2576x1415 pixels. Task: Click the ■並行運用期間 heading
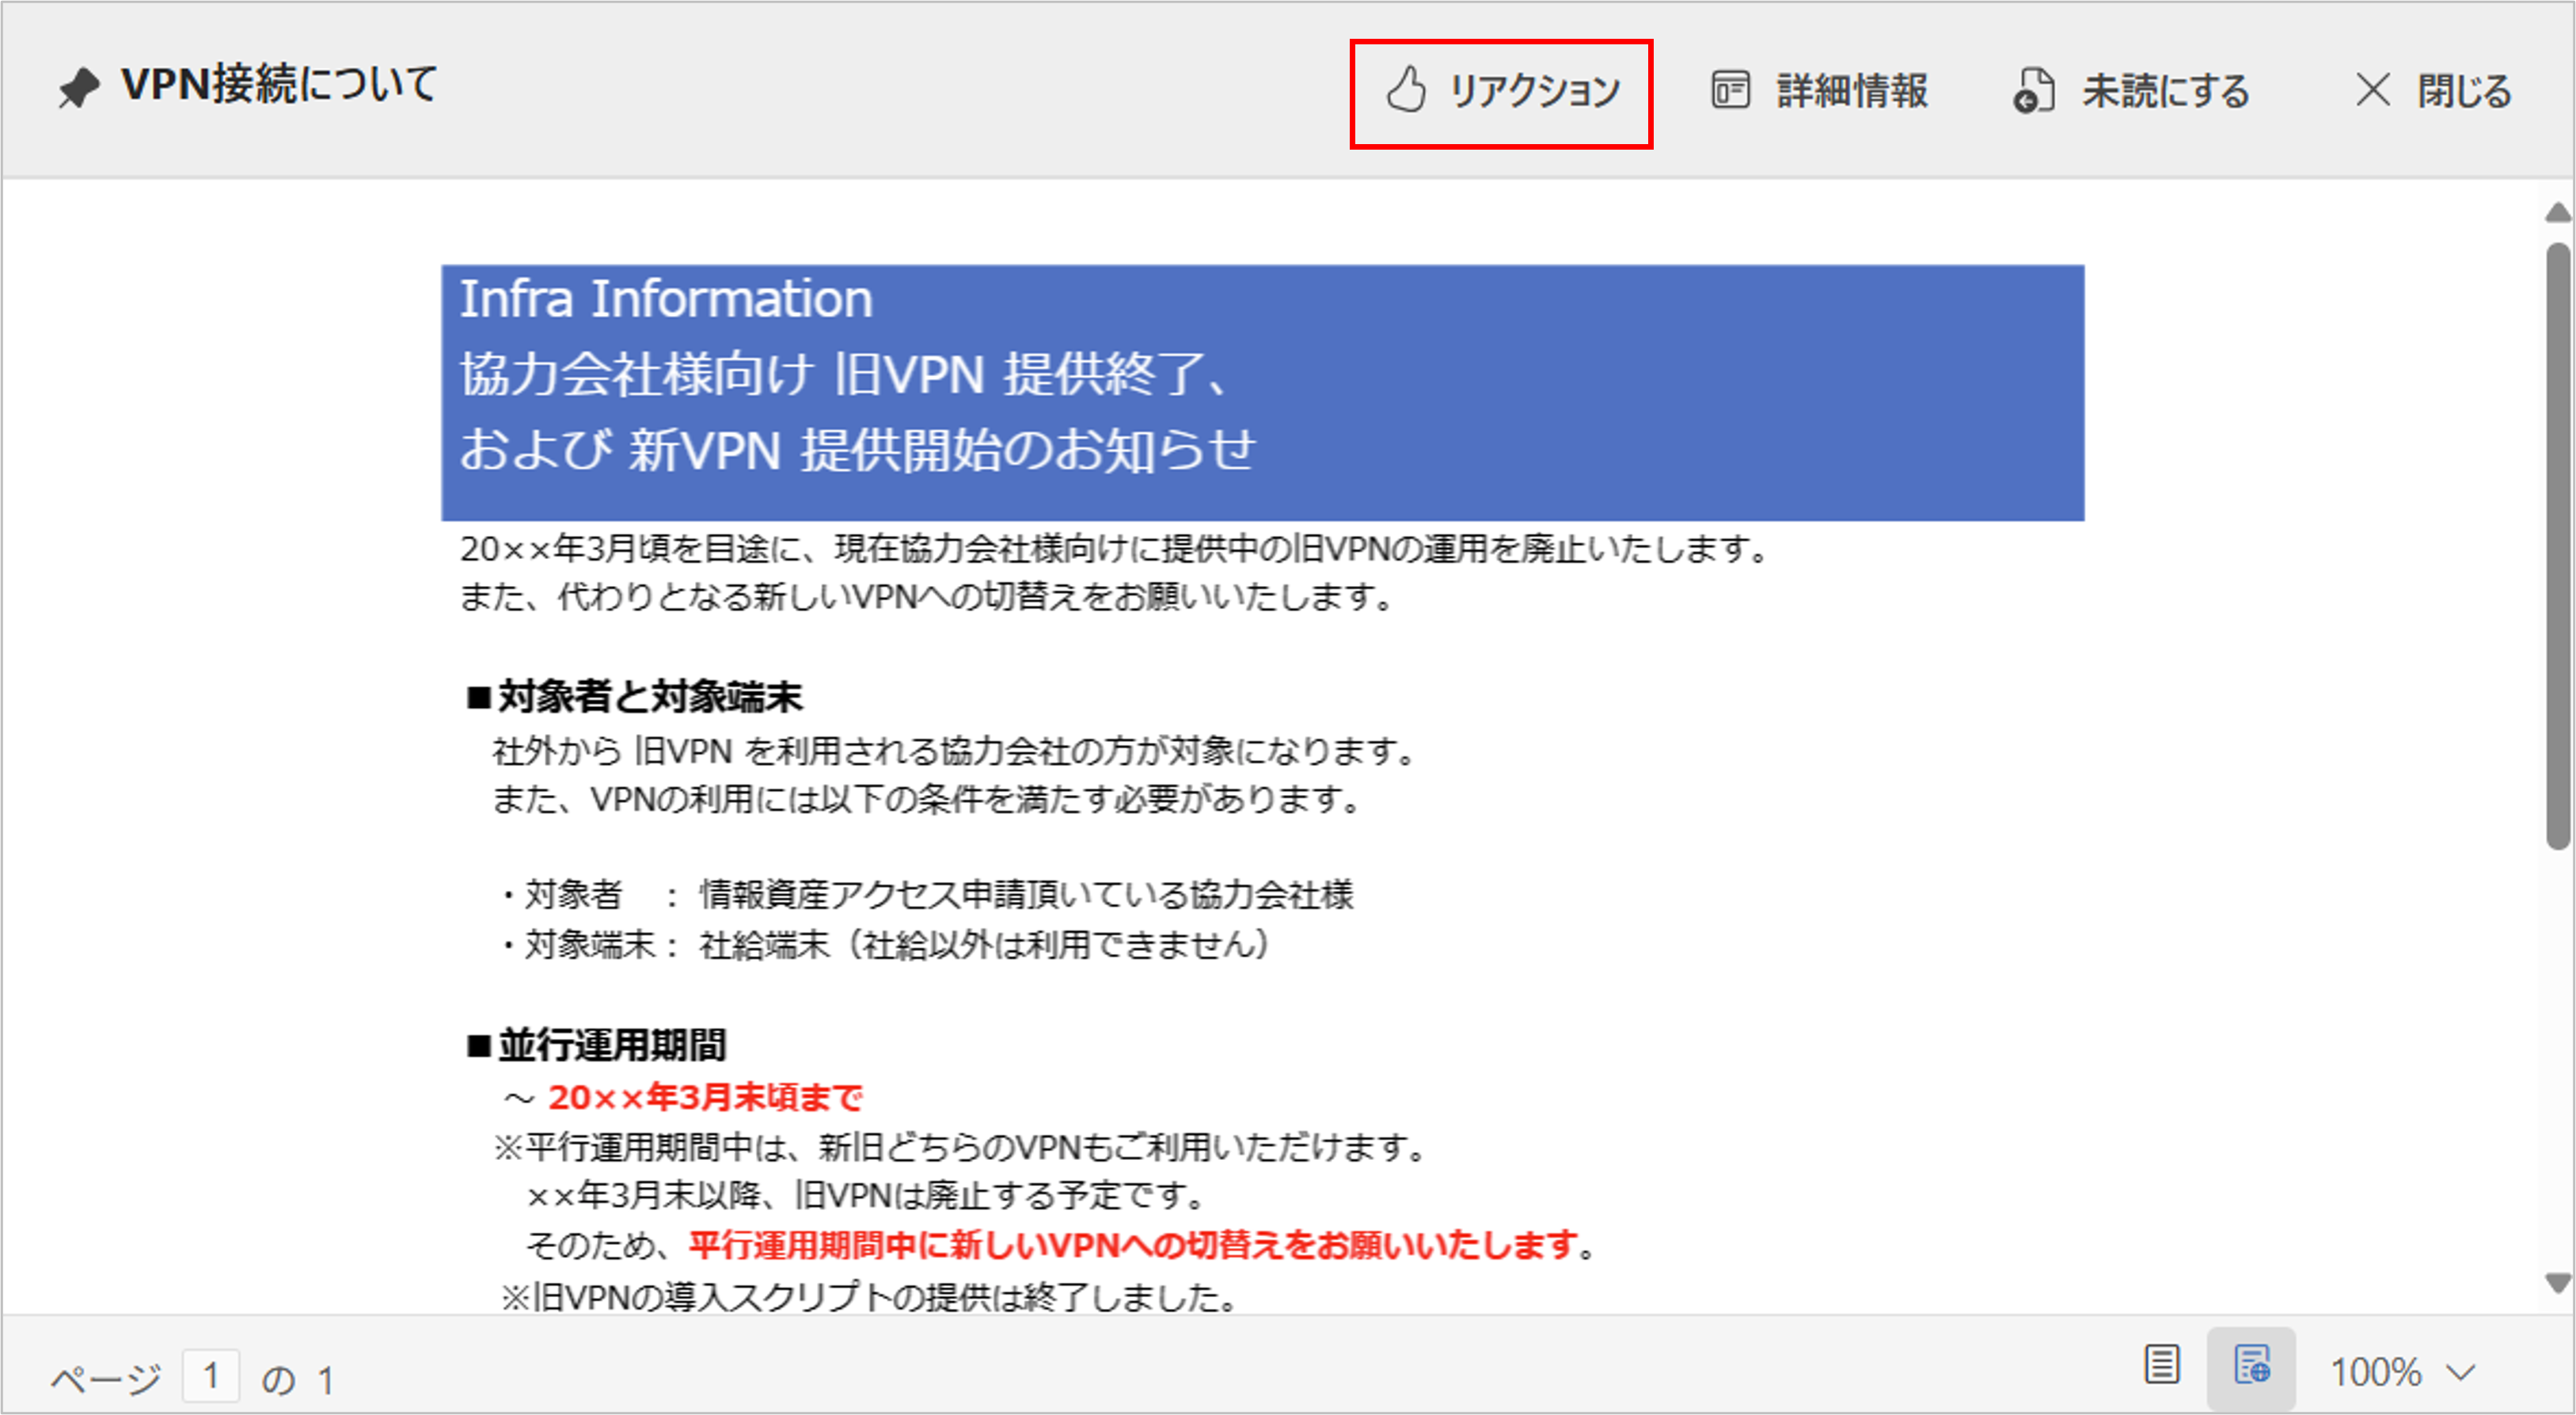pos(596,1045)
